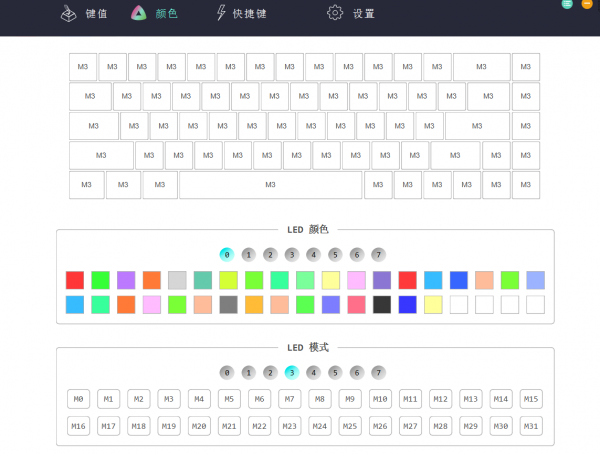Open the 键值 key mapping icon

coord(68,14)
